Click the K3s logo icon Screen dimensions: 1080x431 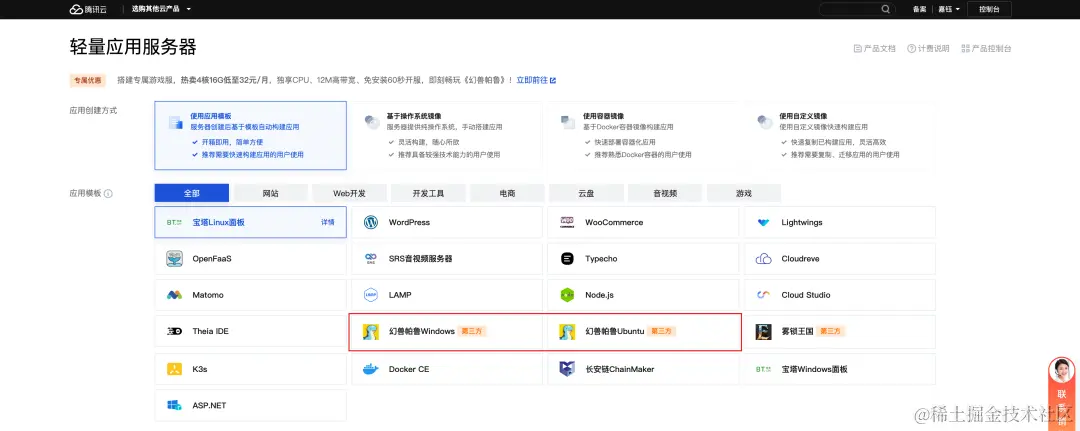click(174, 369)
